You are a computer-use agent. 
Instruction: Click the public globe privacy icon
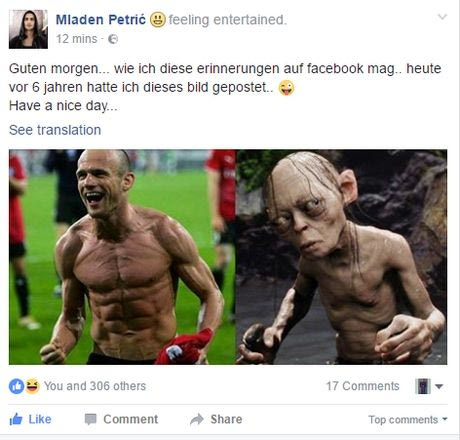pyautogui.click(x=113, y=39)
